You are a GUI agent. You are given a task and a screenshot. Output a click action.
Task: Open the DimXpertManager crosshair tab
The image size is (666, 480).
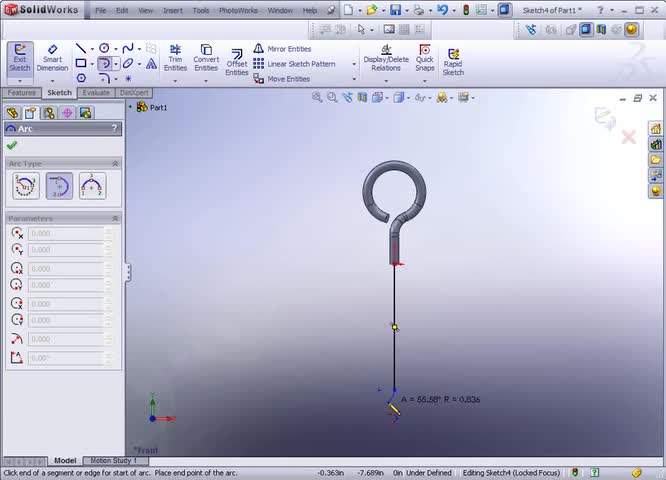[x=67, y=113]
